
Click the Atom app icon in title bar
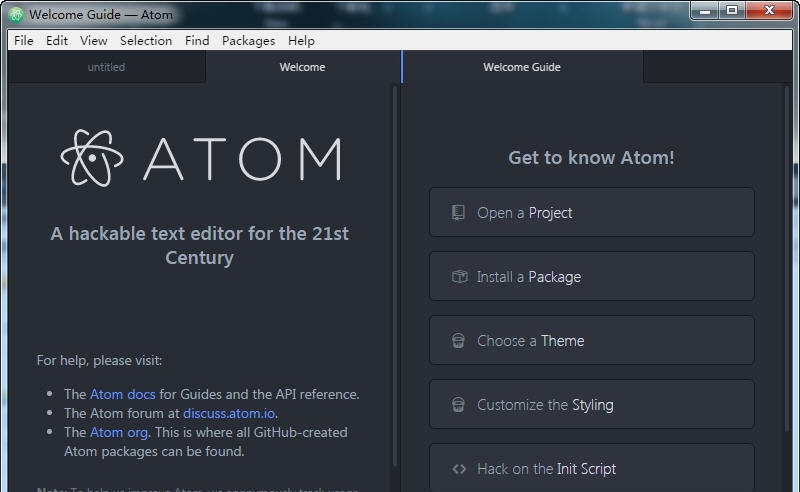pyautogui.click(x=16, y=14)
